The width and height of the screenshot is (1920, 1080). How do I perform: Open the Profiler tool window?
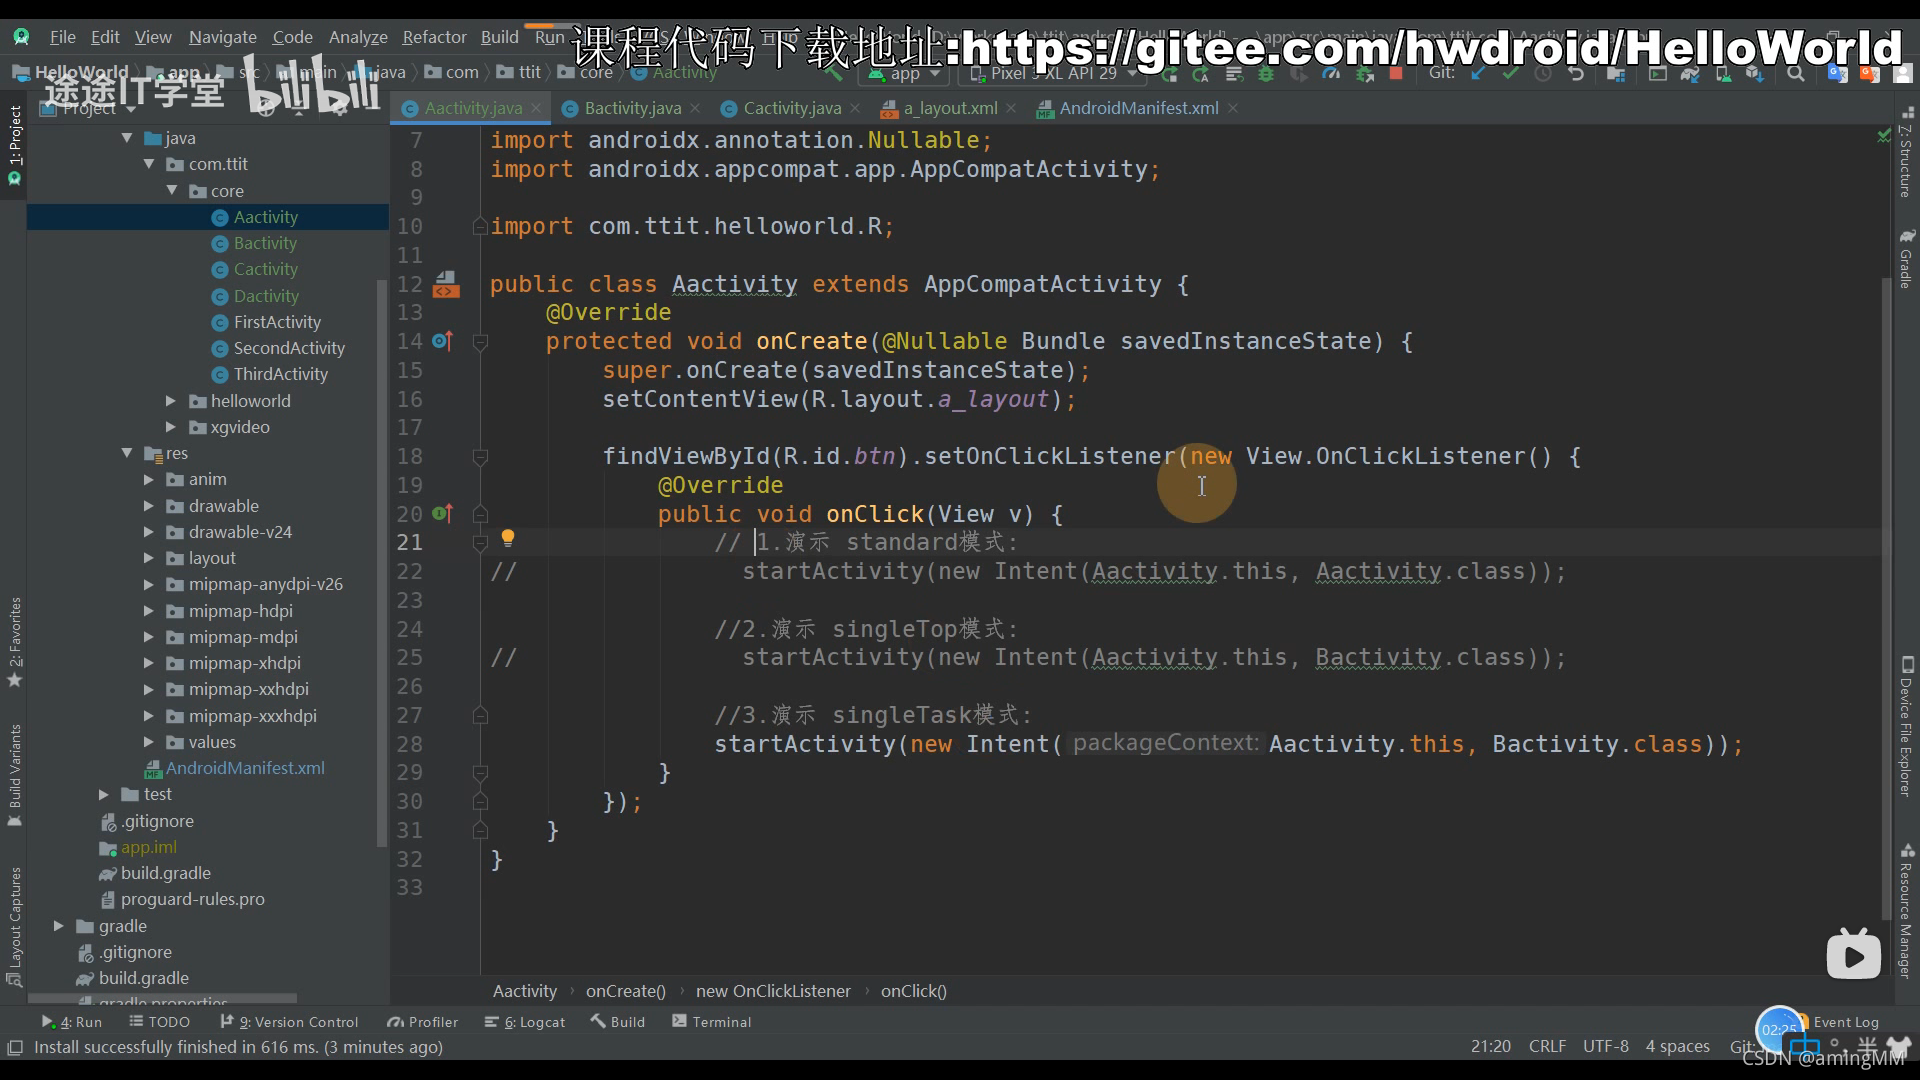tap(423, 1022)
